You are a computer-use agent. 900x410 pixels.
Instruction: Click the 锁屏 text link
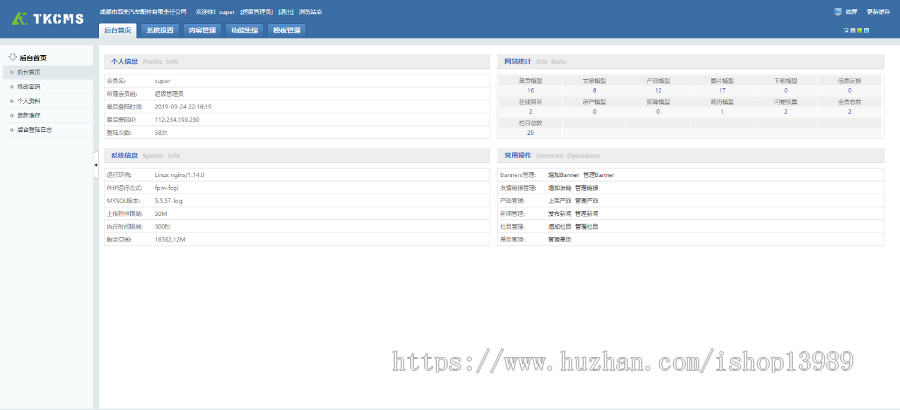851,11
